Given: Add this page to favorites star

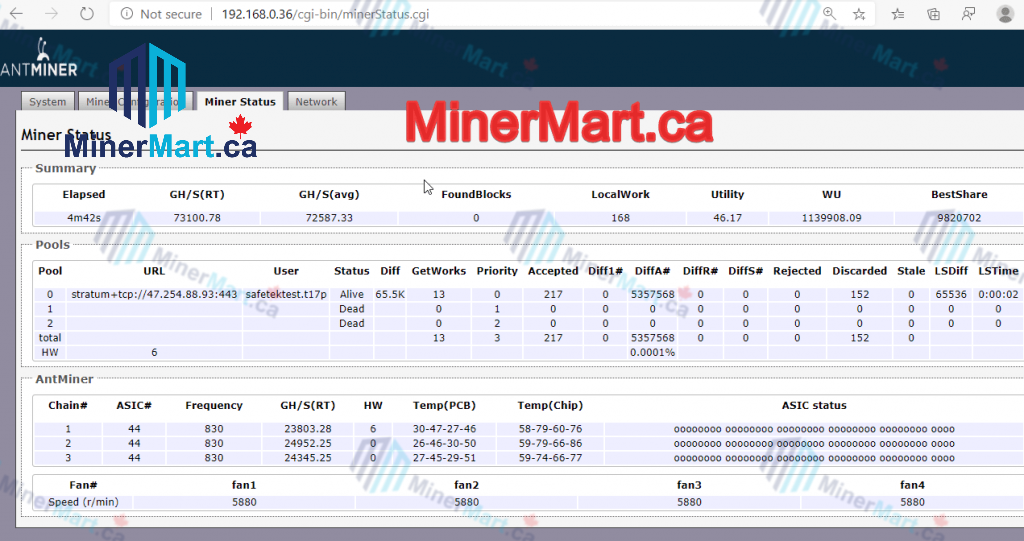Looking at the screenshot, I should (x=859, y=14).
